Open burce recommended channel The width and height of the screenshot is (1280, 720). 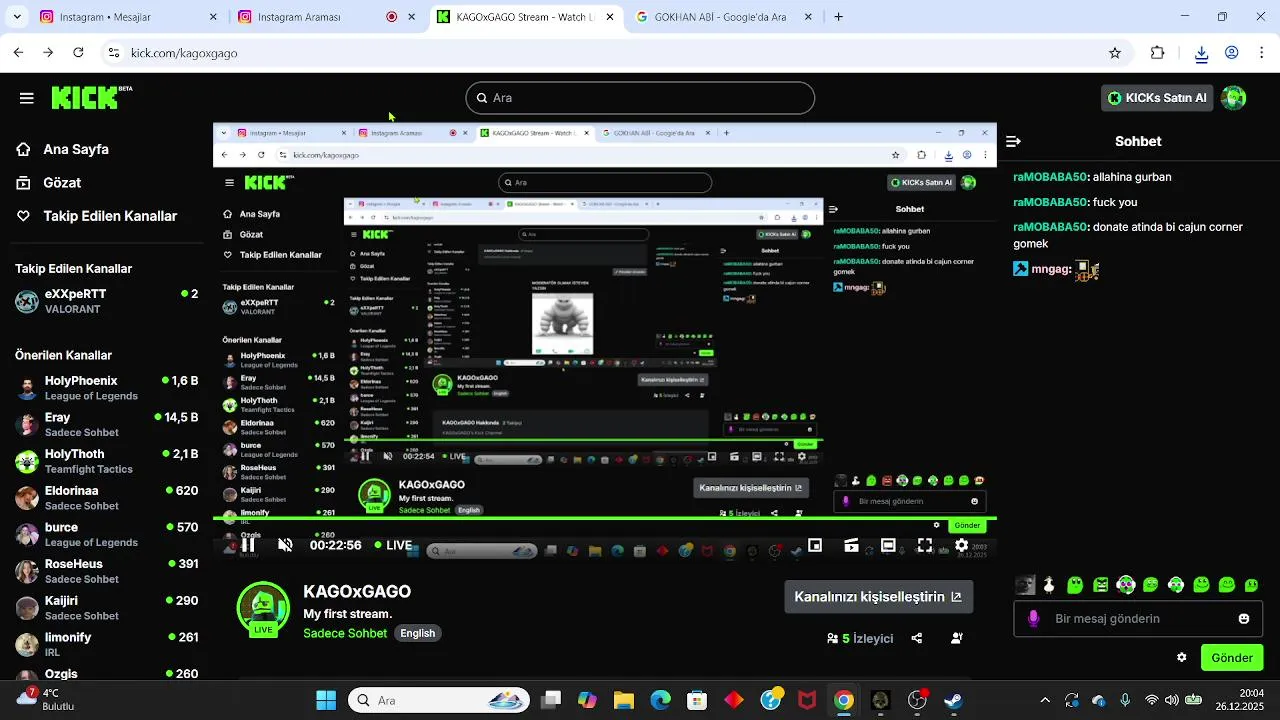pyautogui.click(x=106, y=534)
